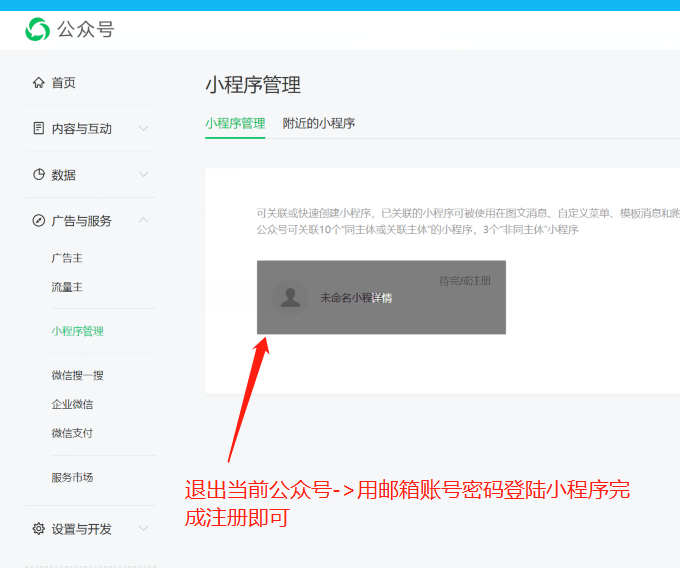Viewport: 680px width, 568px height.
Task: Select the 小程序管理 tab
Action: (x=235, y=124)
